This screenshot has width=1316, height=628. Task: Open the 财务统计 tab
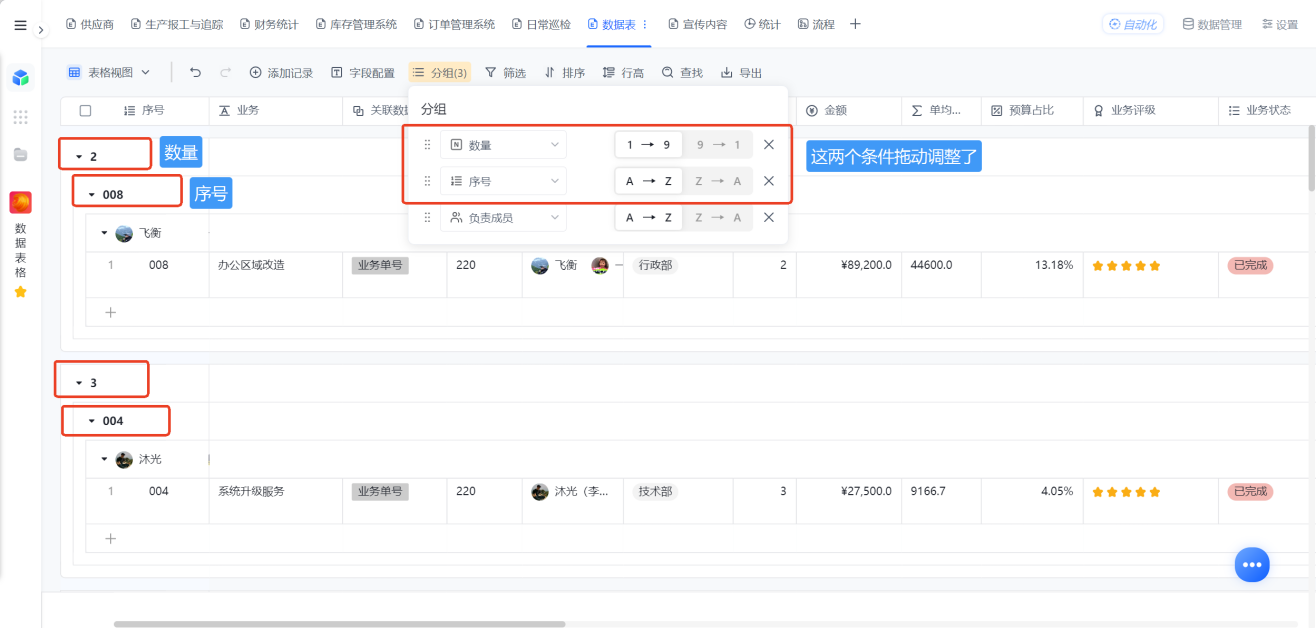click(270, 24)
